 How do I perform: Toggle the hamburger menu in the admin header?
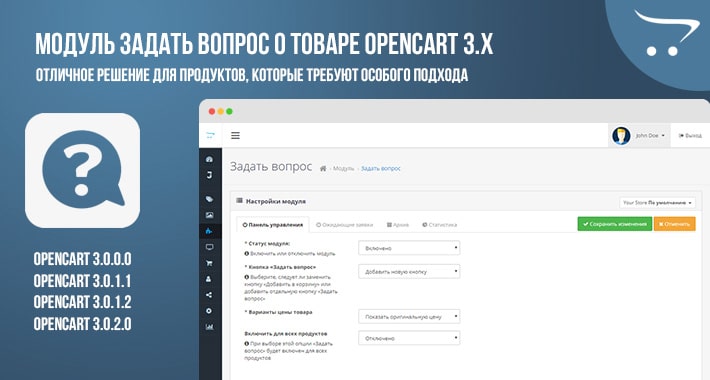(x=235, y=135)
